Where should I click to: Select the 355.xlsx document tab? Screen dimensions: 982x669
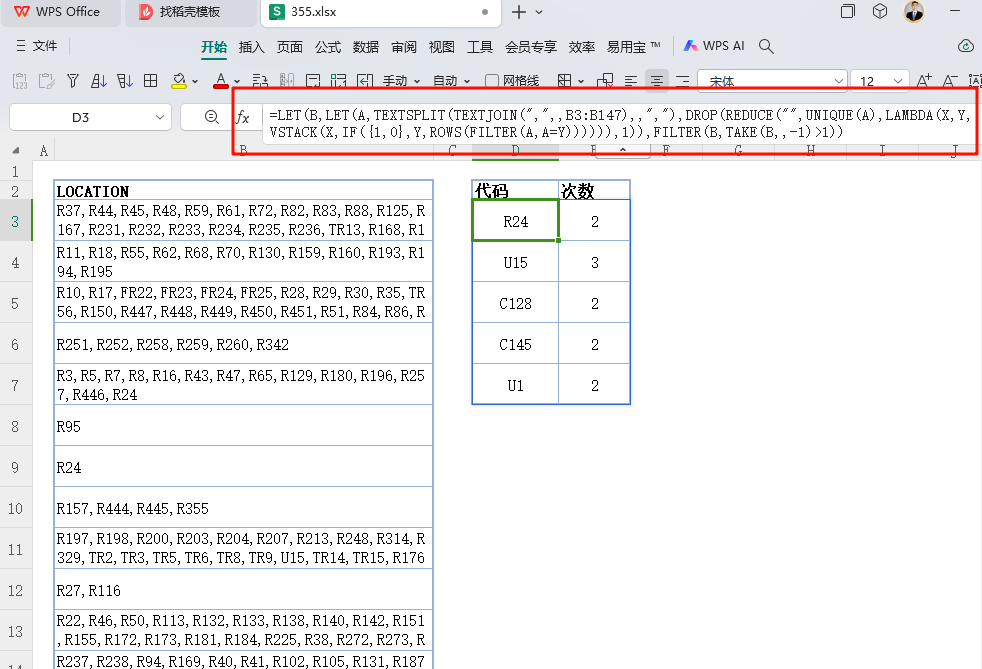tap(380, 12)
